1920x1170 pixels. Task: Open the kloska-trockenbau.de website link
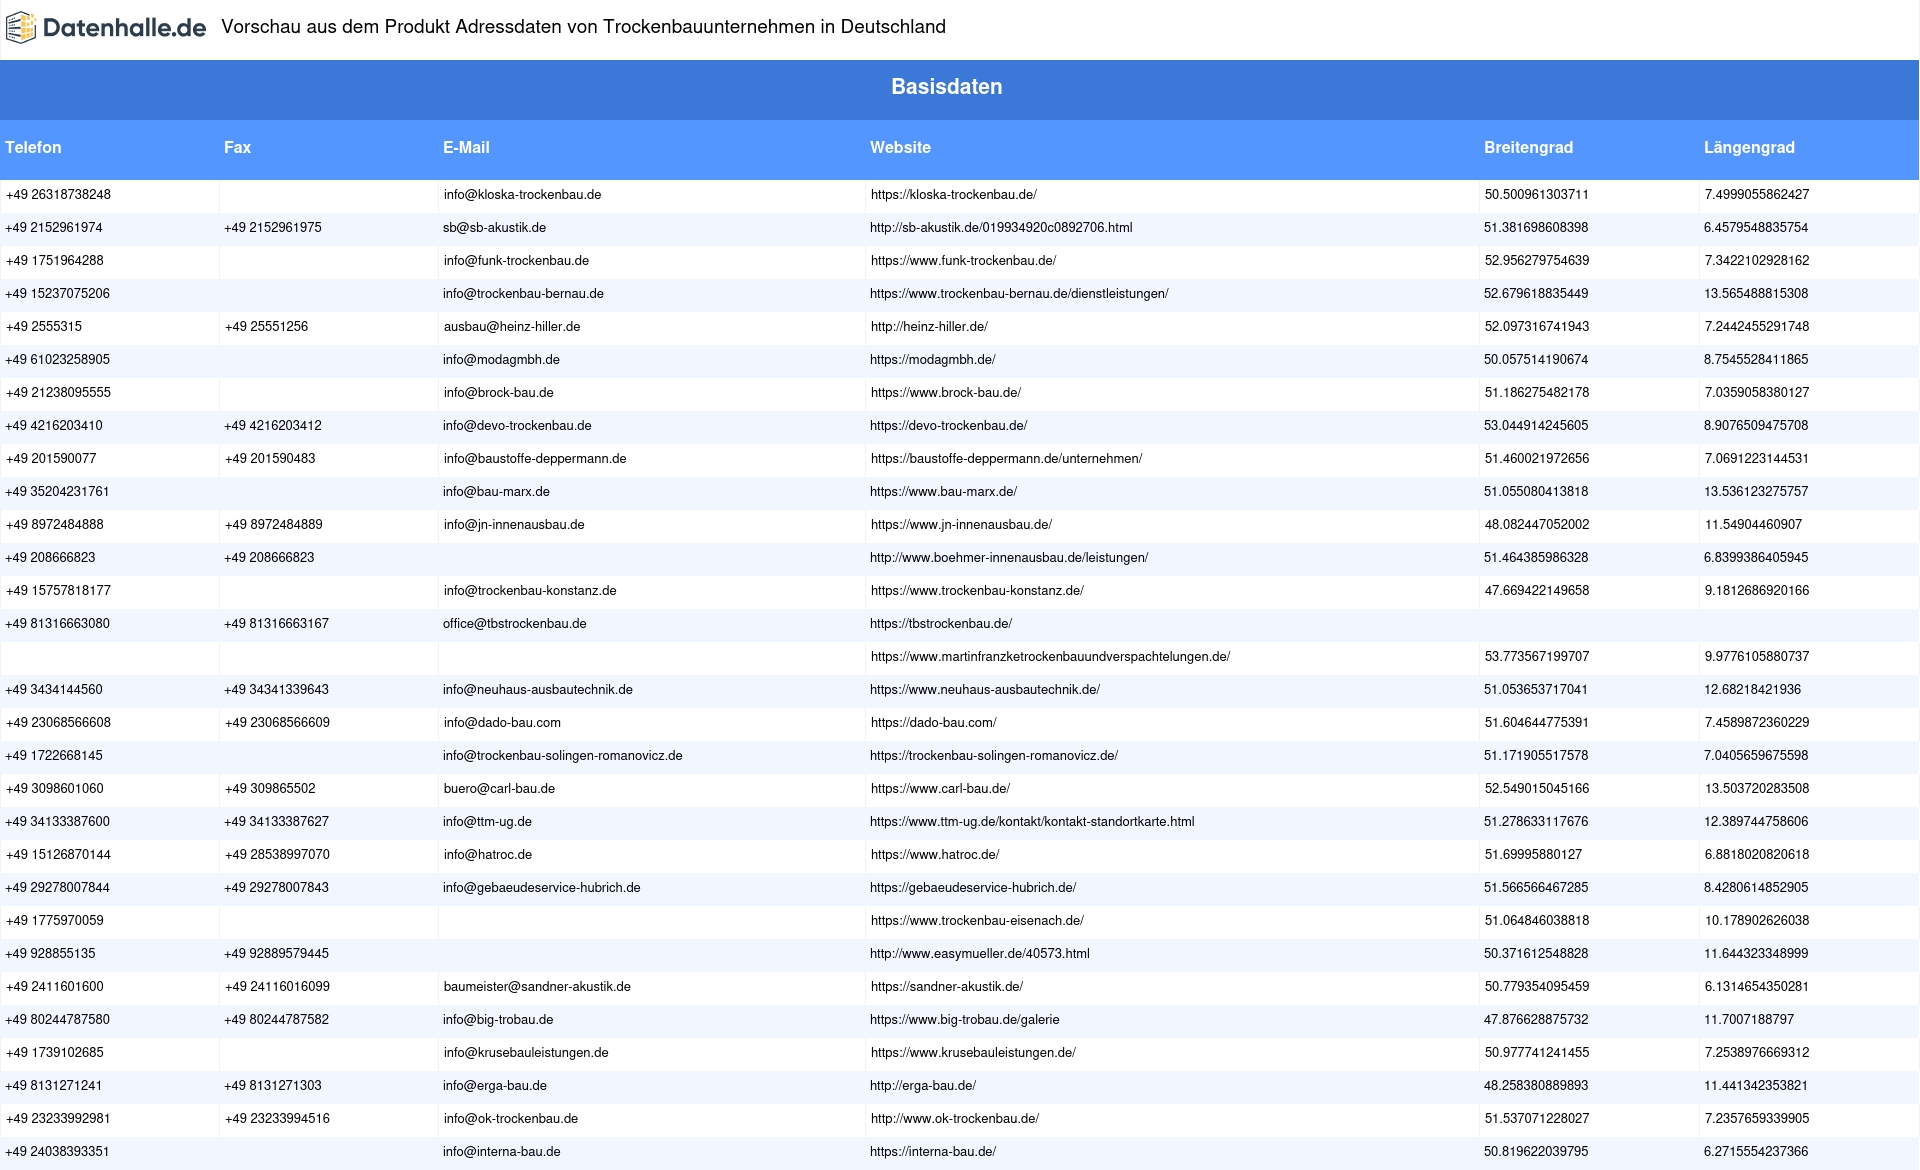[954, 195]
